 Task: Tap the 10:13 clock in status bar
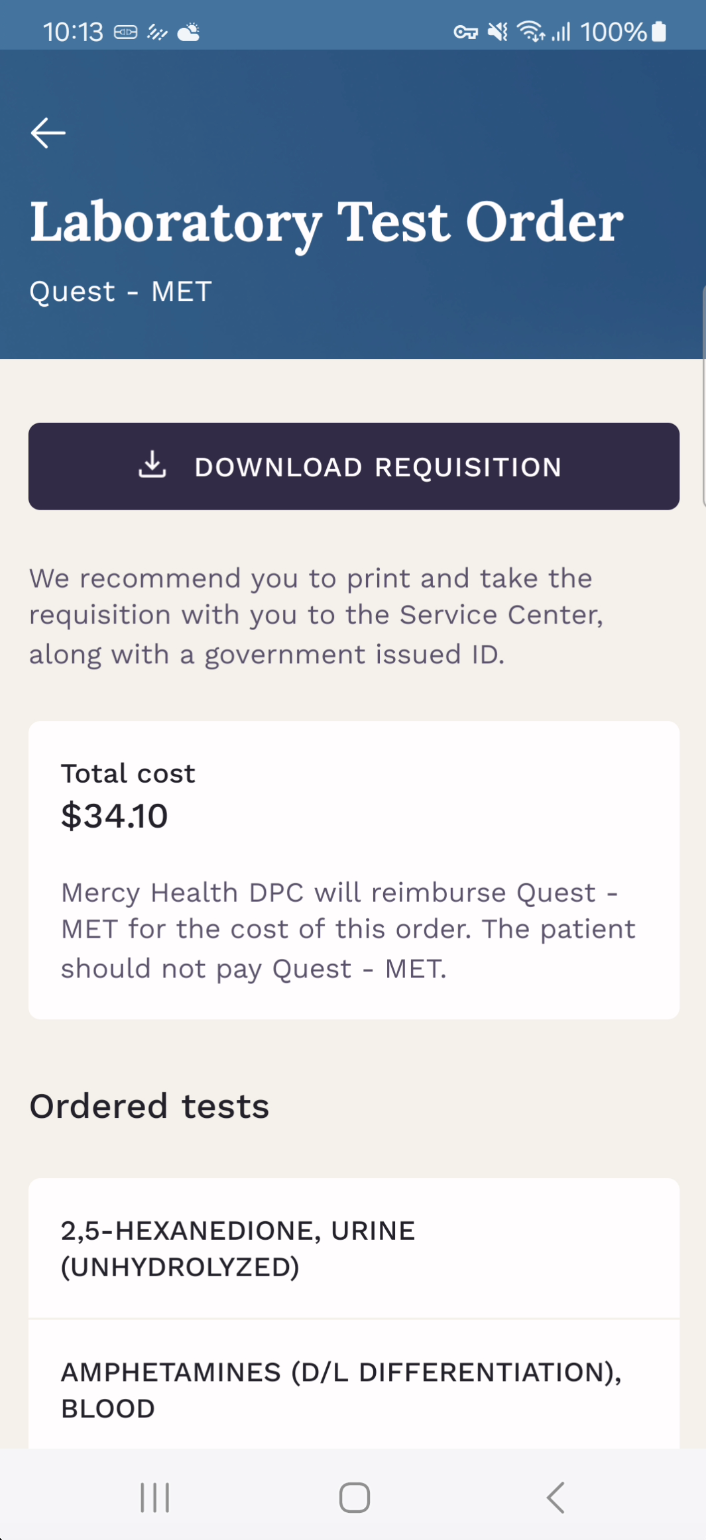(73, 32)
